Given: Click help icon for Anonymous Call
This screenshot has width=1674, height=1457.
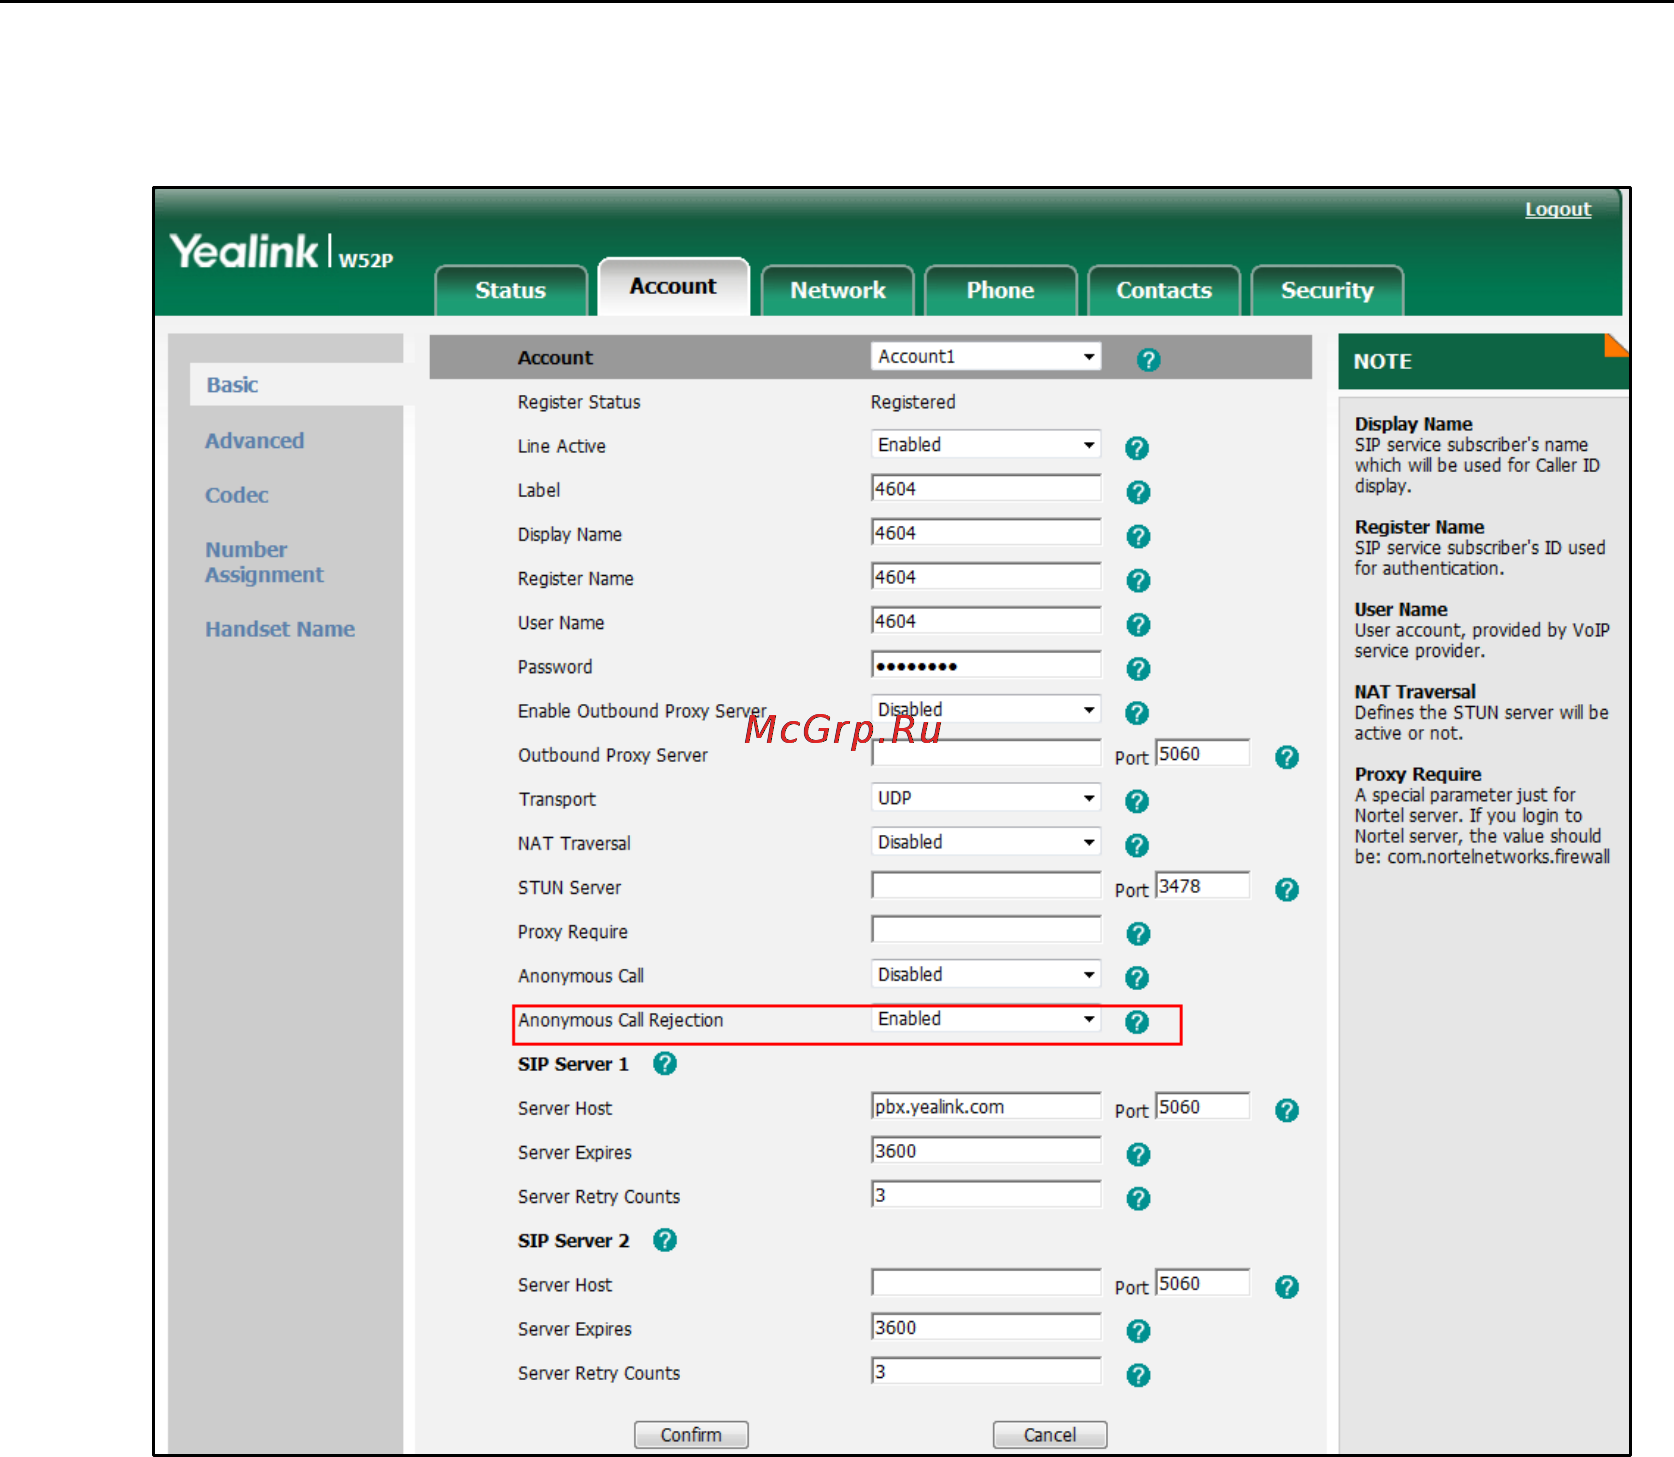Looking at the screenshot, I should (1137, 978).
